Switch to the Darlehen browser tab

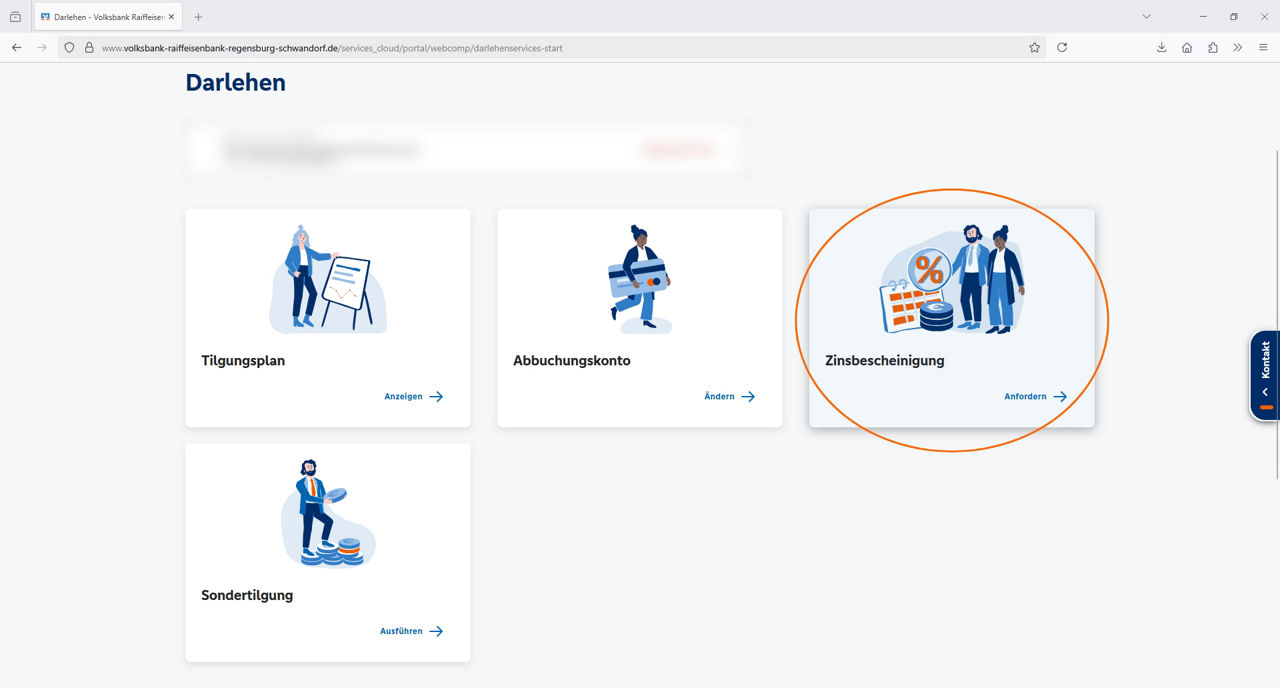[x=98, y=16]
